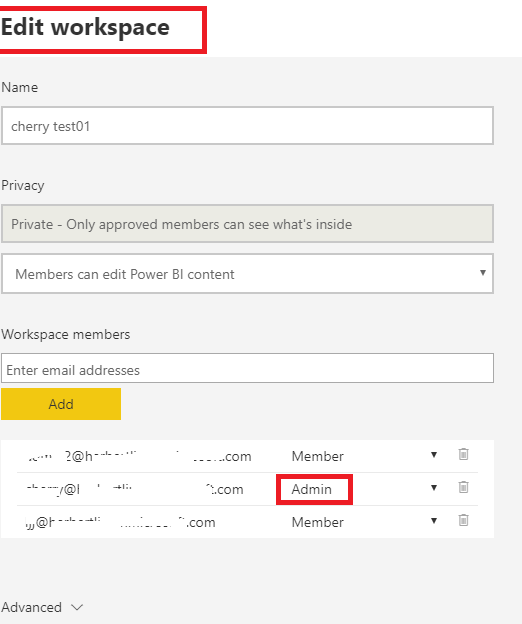
Task: Click the 'Workspace members' label
Action: click(x=66, y=334)
